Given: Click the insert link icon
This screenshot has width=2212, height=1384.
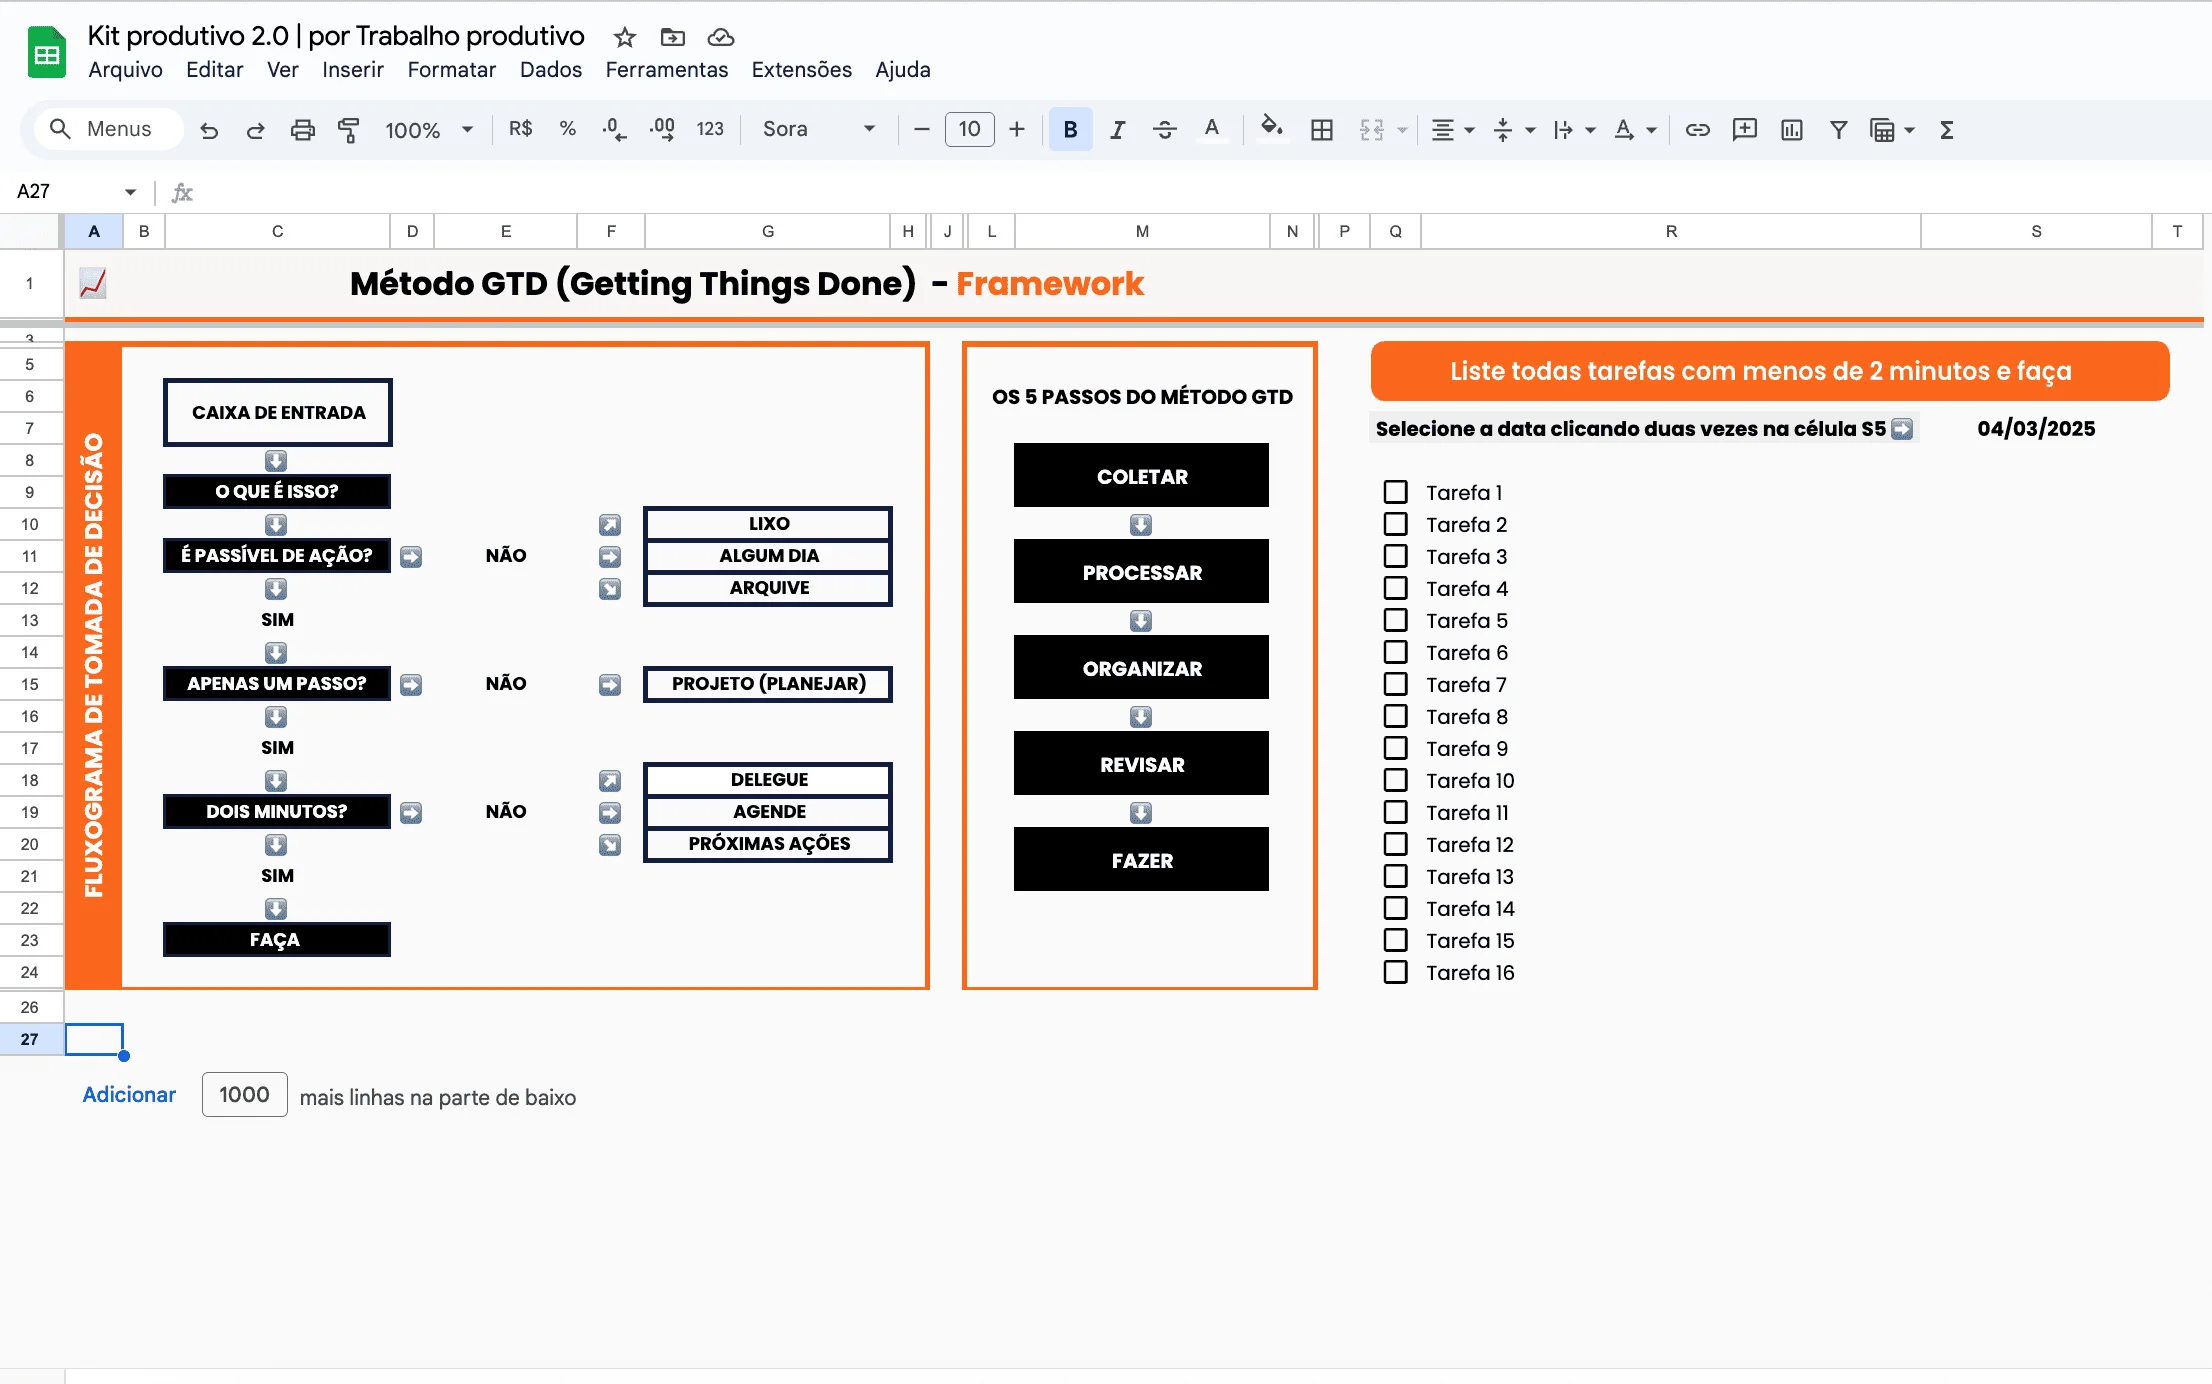Looking at the screenshot, I should pos(1697,130).
